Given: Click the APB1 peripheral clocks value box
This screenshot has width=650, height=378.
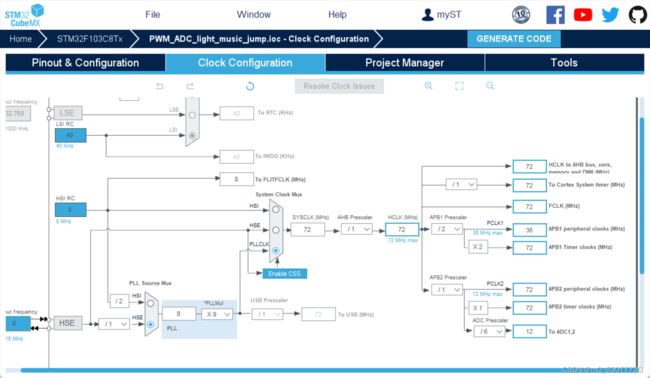Looking at the screenshot, I should tap(529, 230).
